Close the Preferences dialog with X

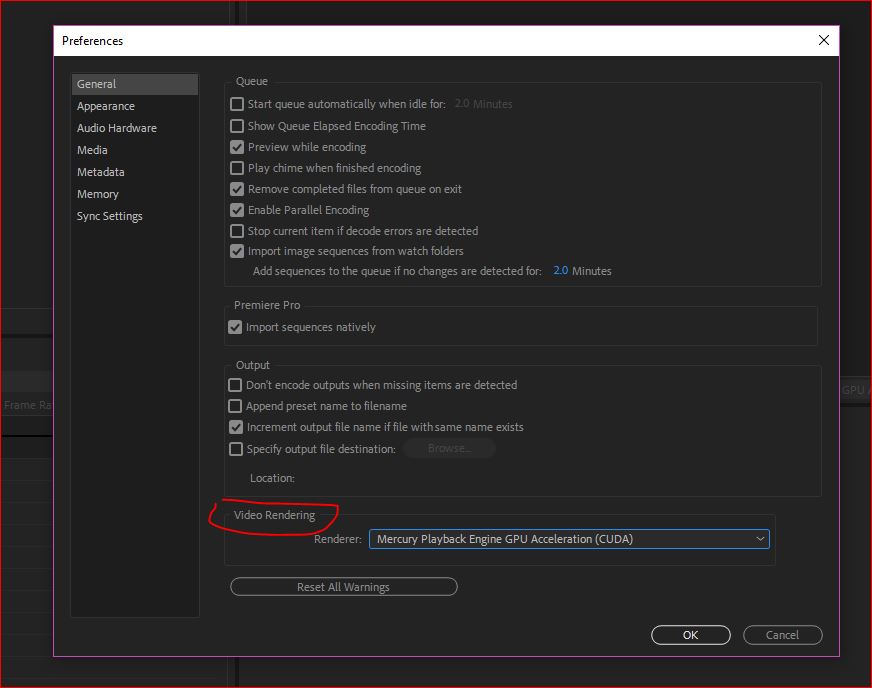824,40
